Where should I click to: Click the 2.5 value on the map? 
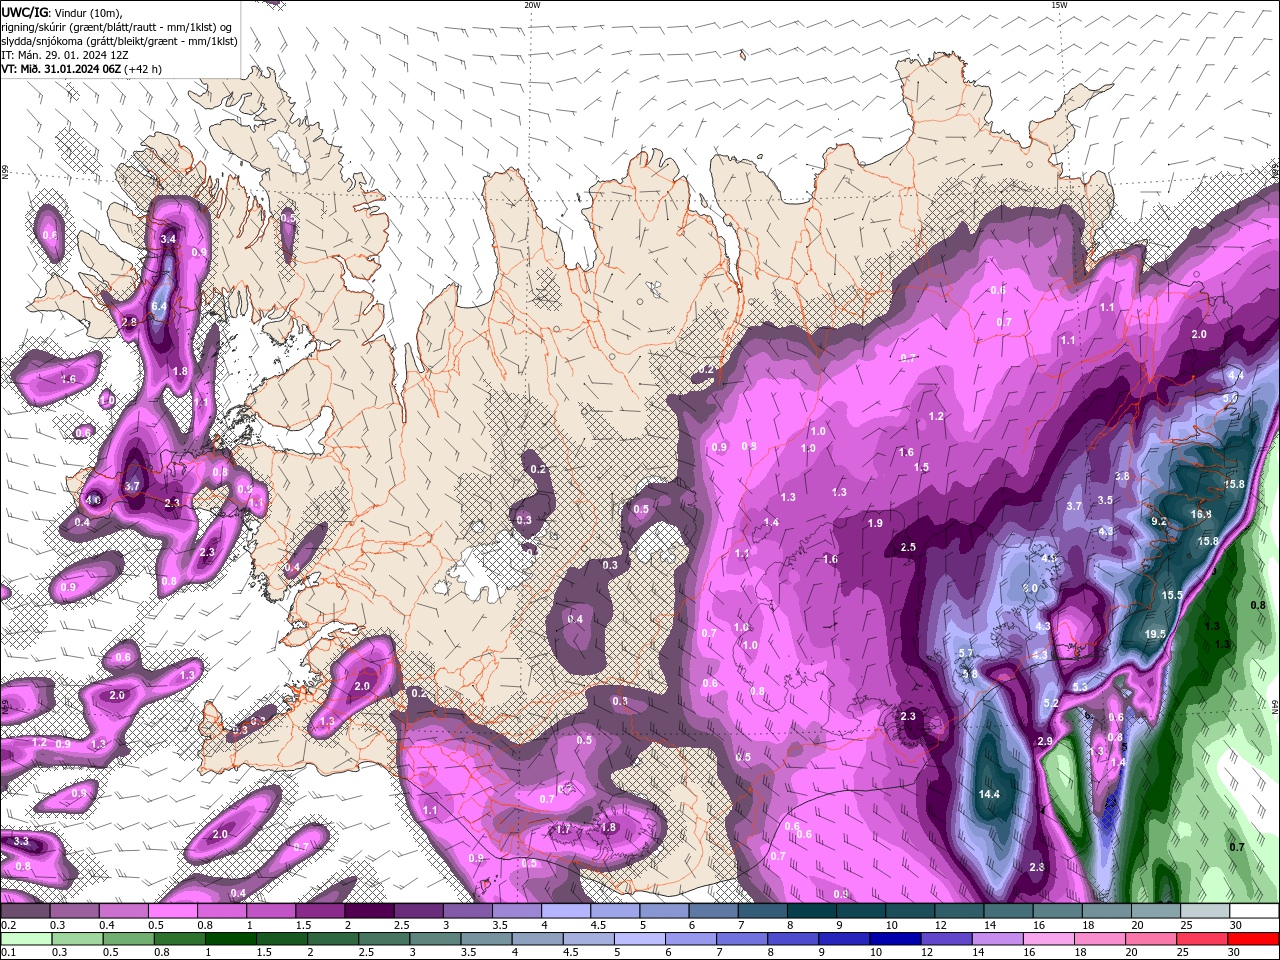click(x=908, y=547)
